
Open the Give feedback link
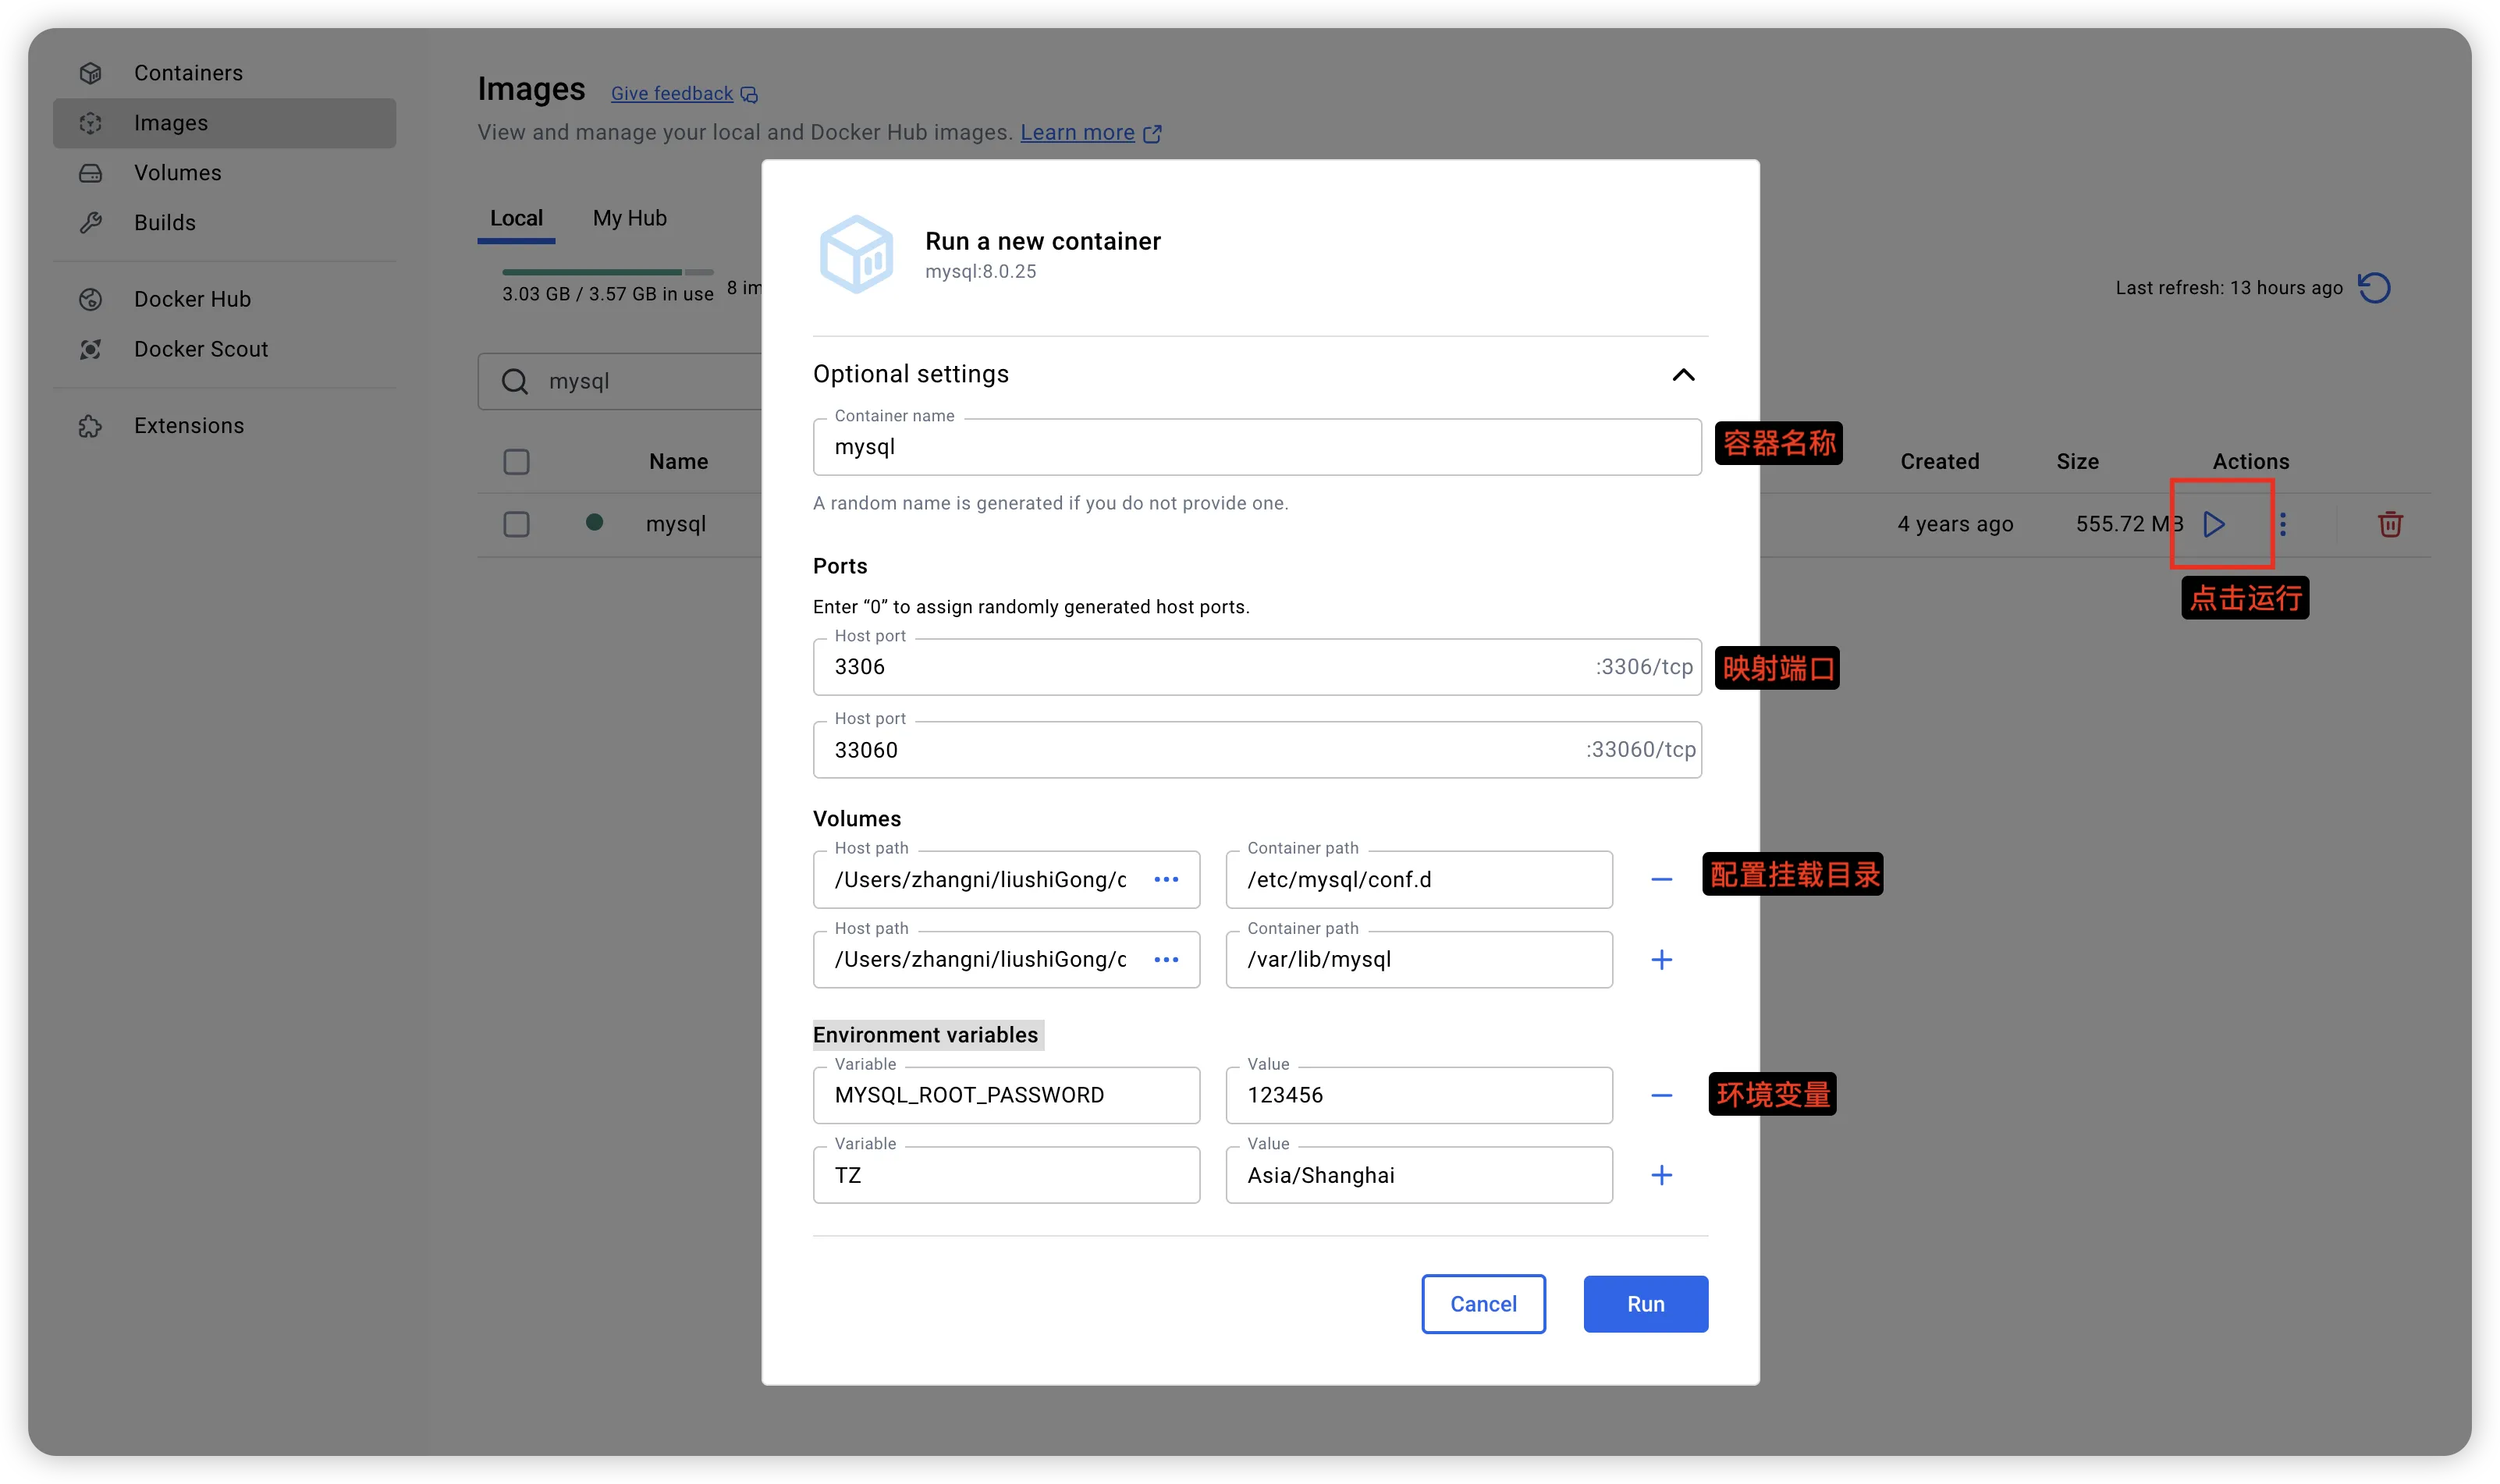click(x=671, y=94)
